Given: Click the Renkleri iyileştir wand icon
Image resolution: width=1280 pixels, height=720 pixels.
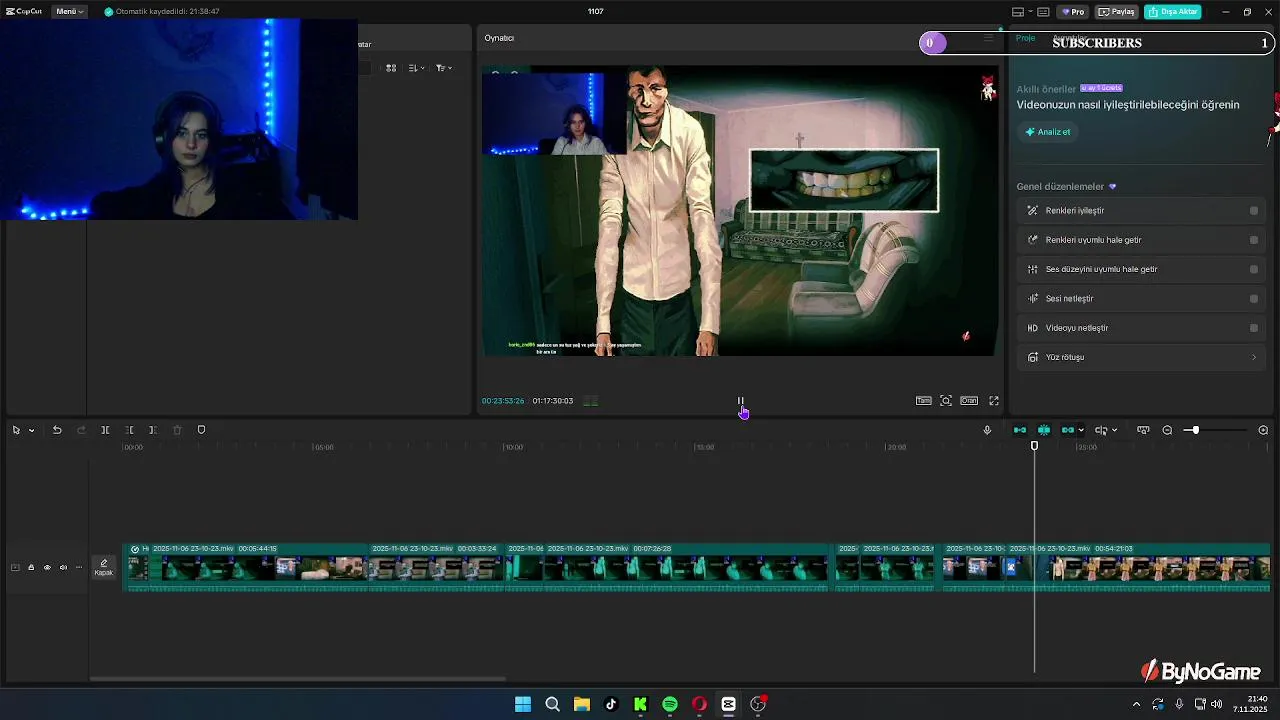Looking at the screenshot, I should coord(1033,211).
